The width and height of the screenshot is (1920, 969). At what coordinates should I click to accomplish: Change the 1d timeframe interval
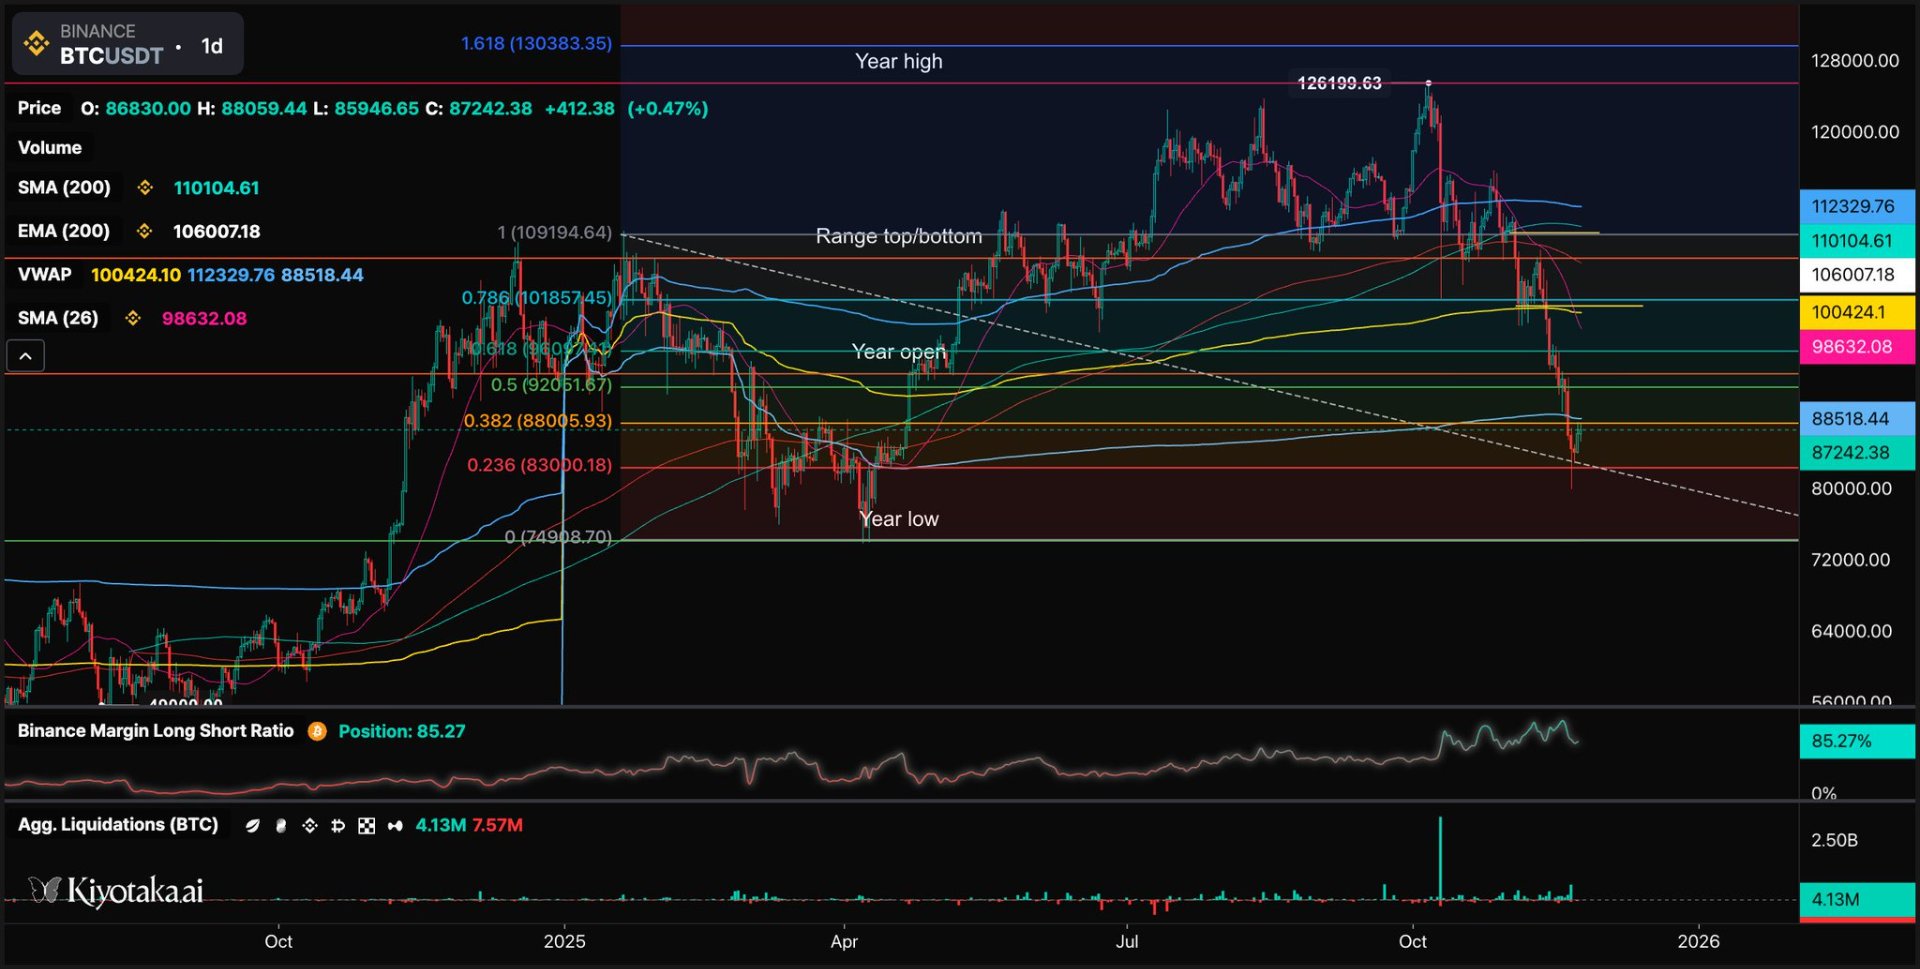[212, 46]
